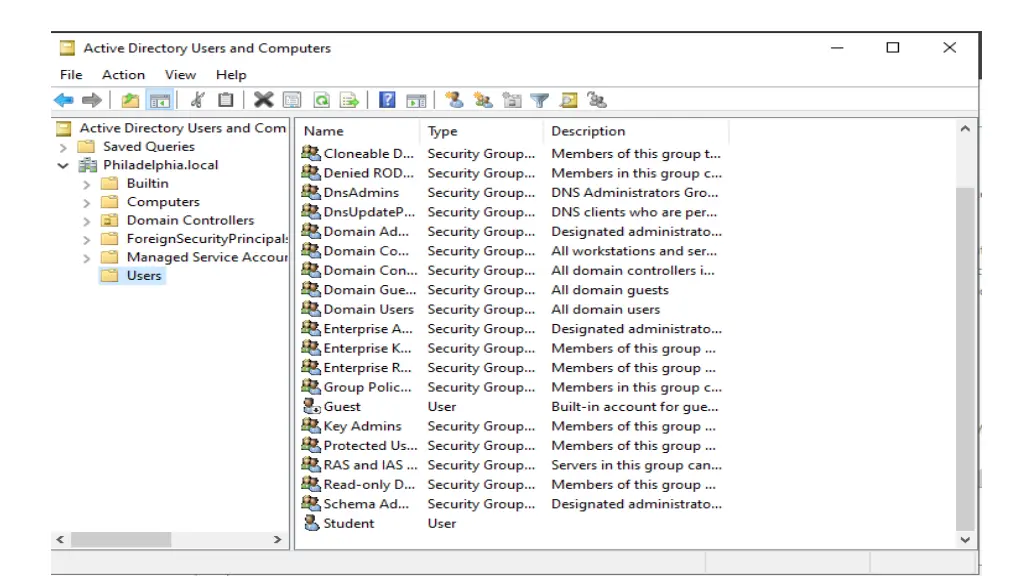Click the DnsAdmins group icon

311,192
